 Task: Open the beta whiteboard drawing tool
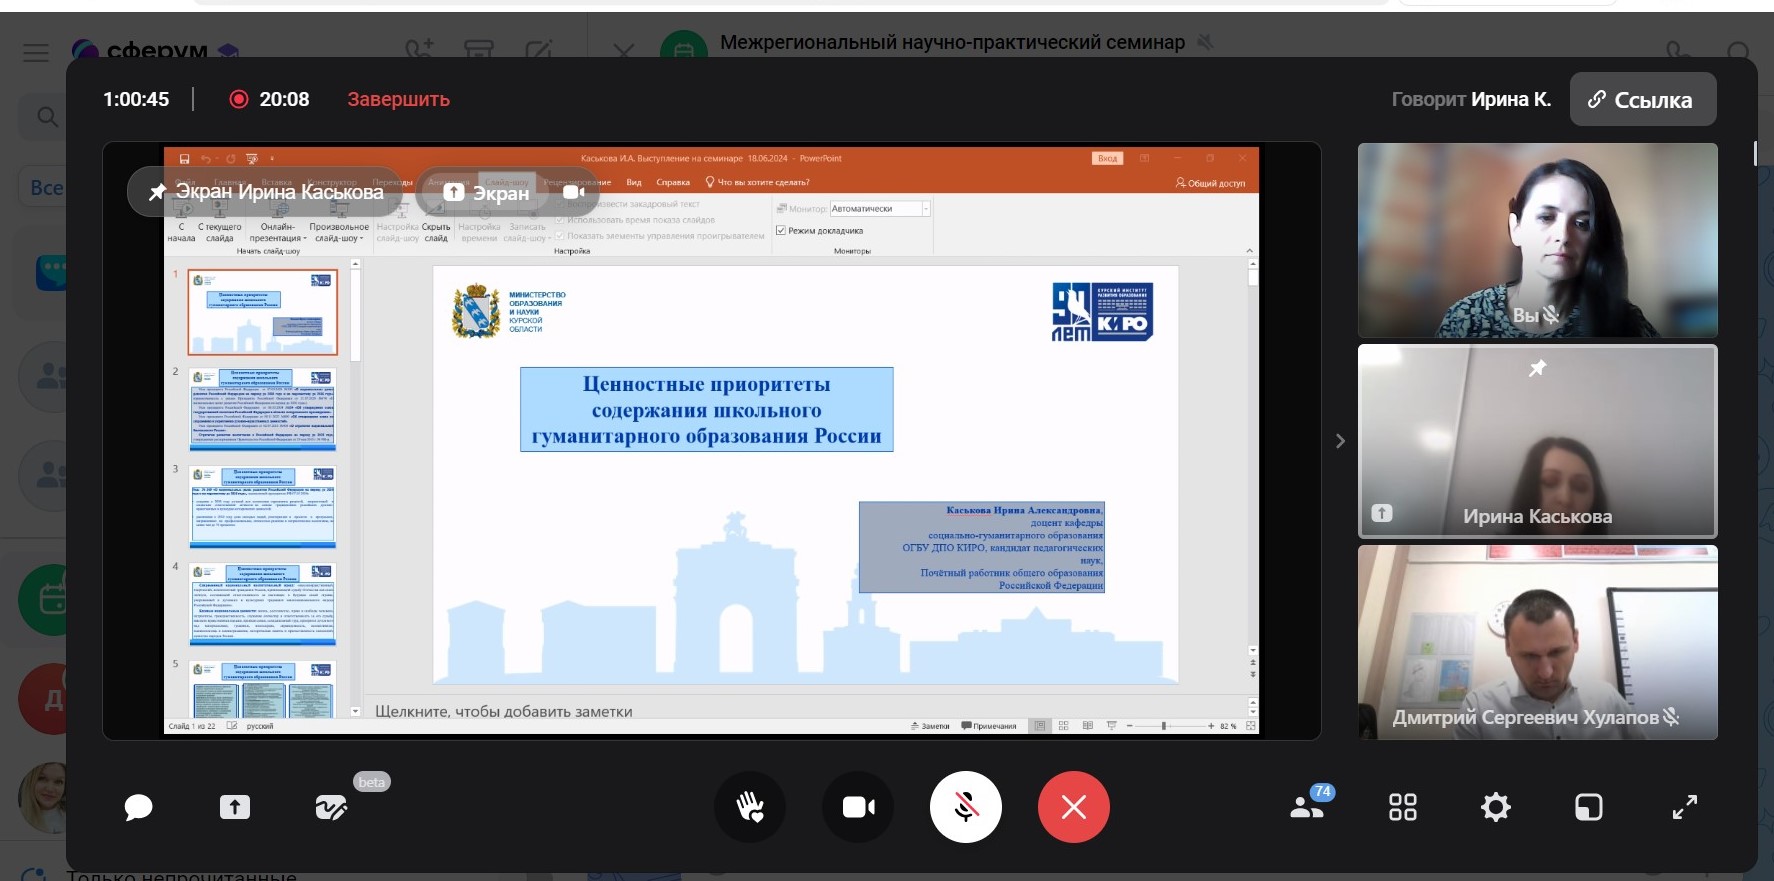pos(331,807)
